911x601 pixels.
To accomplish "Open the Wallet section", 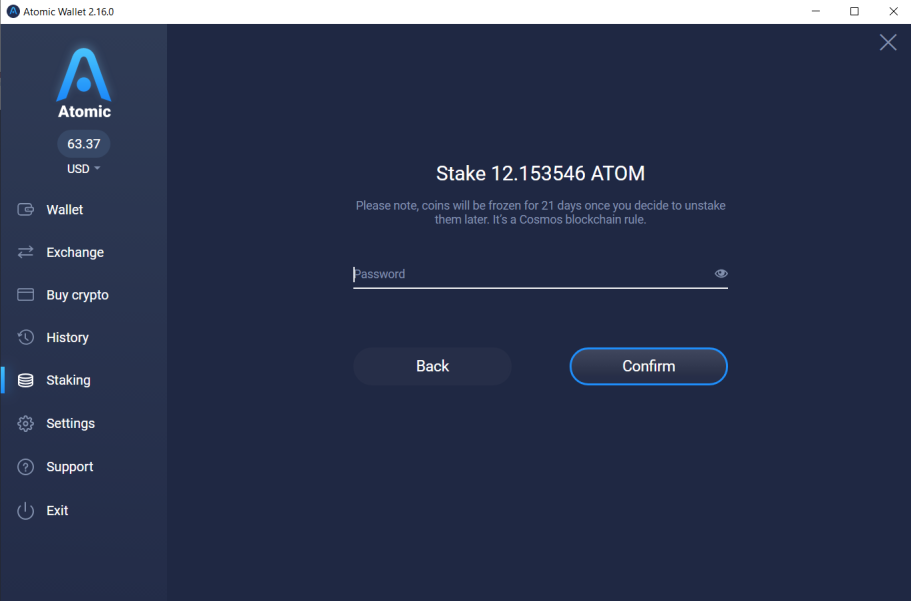I will [64, 209].
